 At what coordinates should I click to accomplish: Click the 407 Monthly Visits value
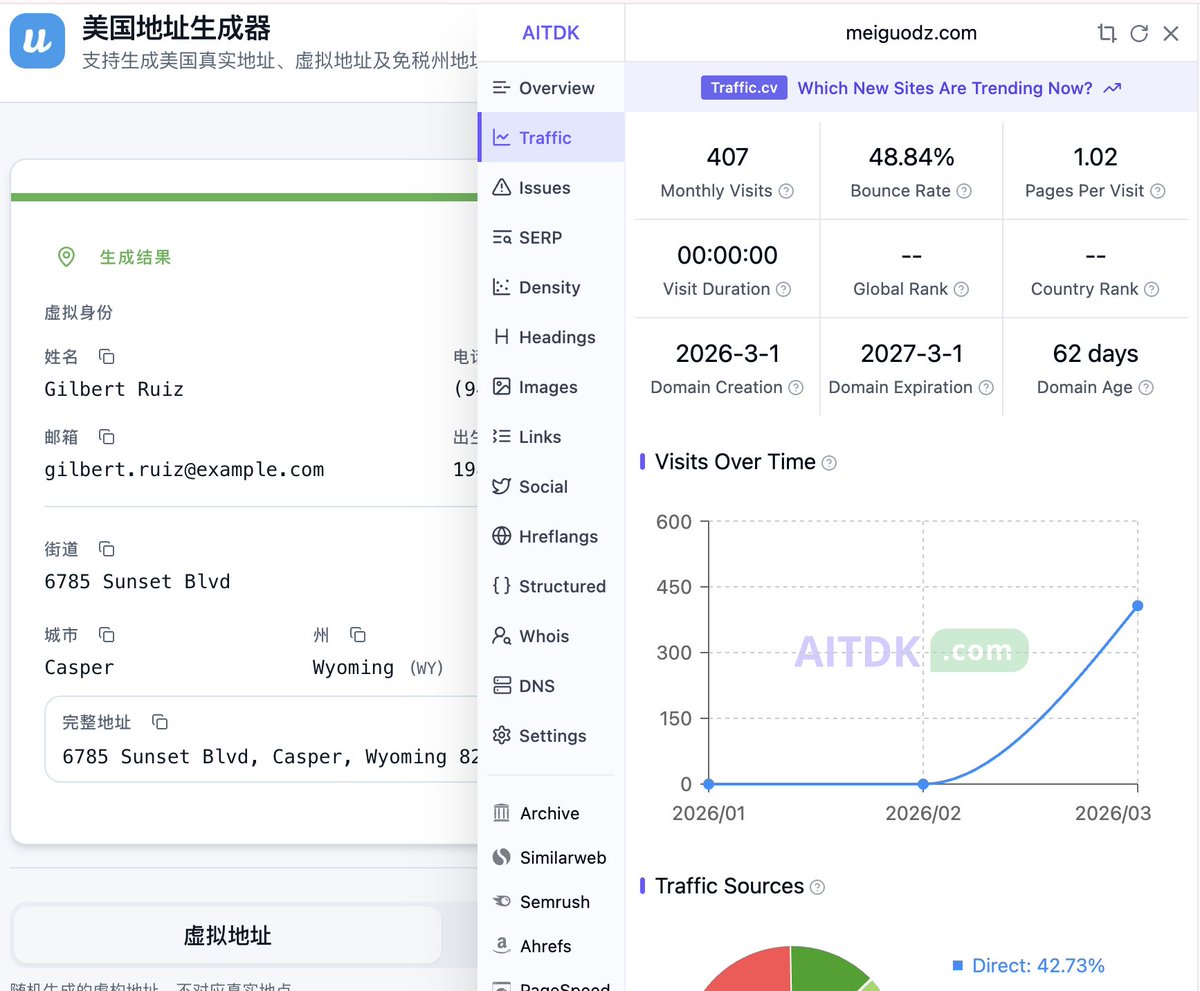click(x=727, y=157)
